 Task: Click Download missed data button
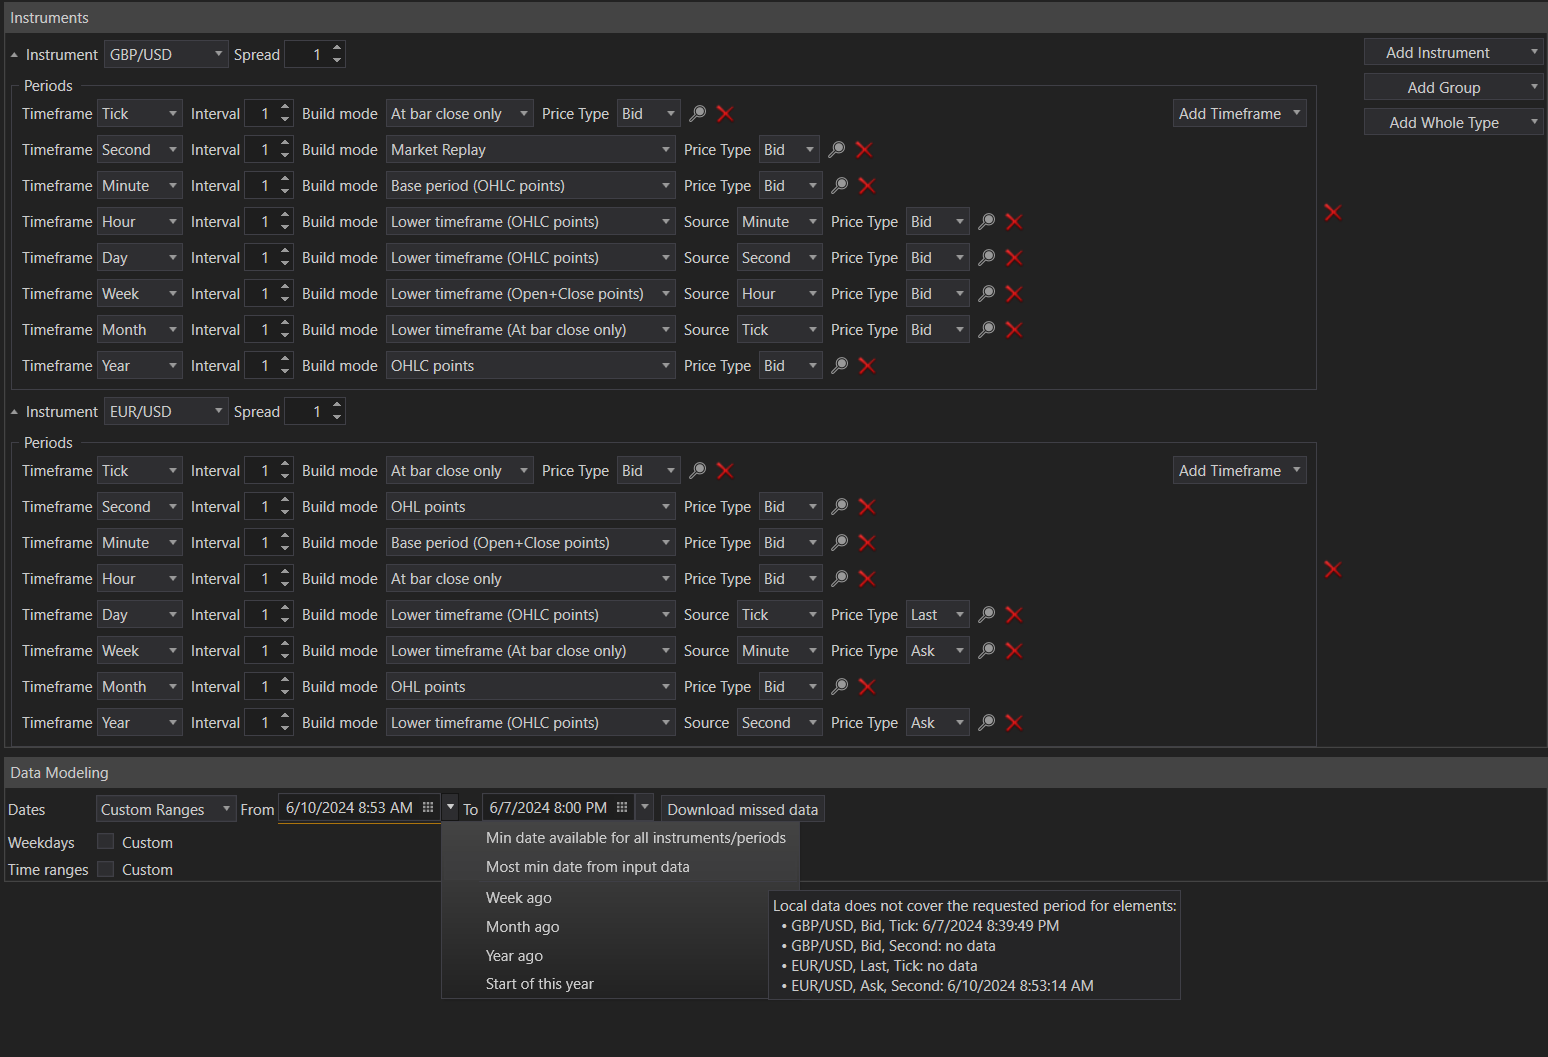point(742,809)
